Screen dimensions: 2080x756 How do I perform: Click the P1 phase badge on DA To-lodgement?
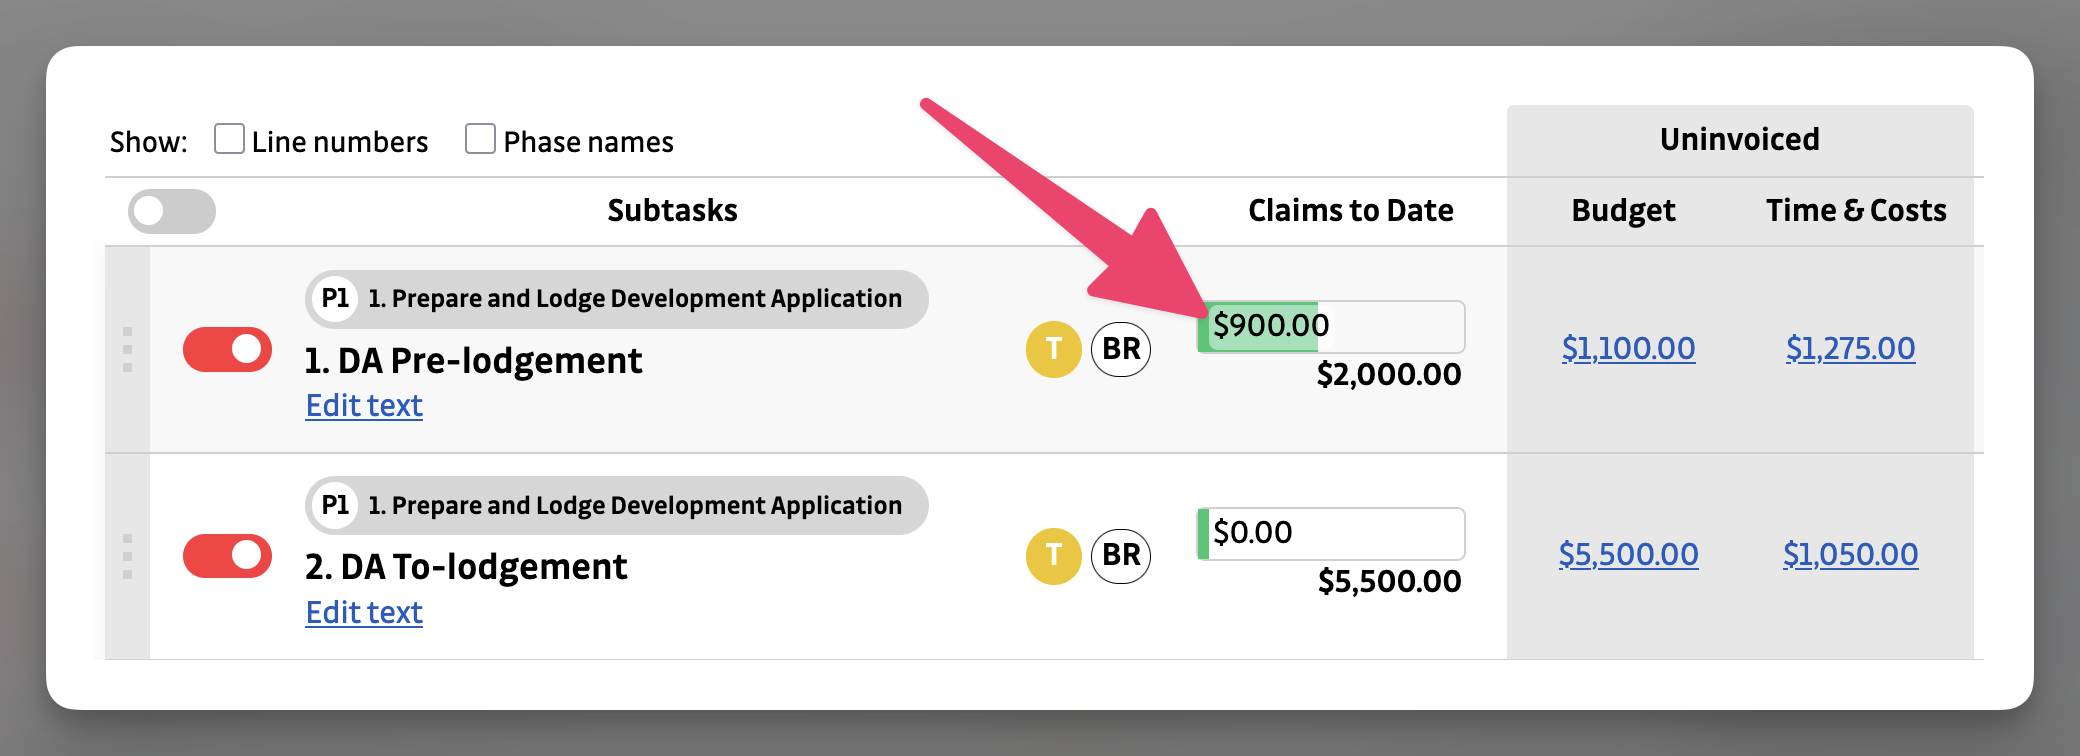point(335,505)
